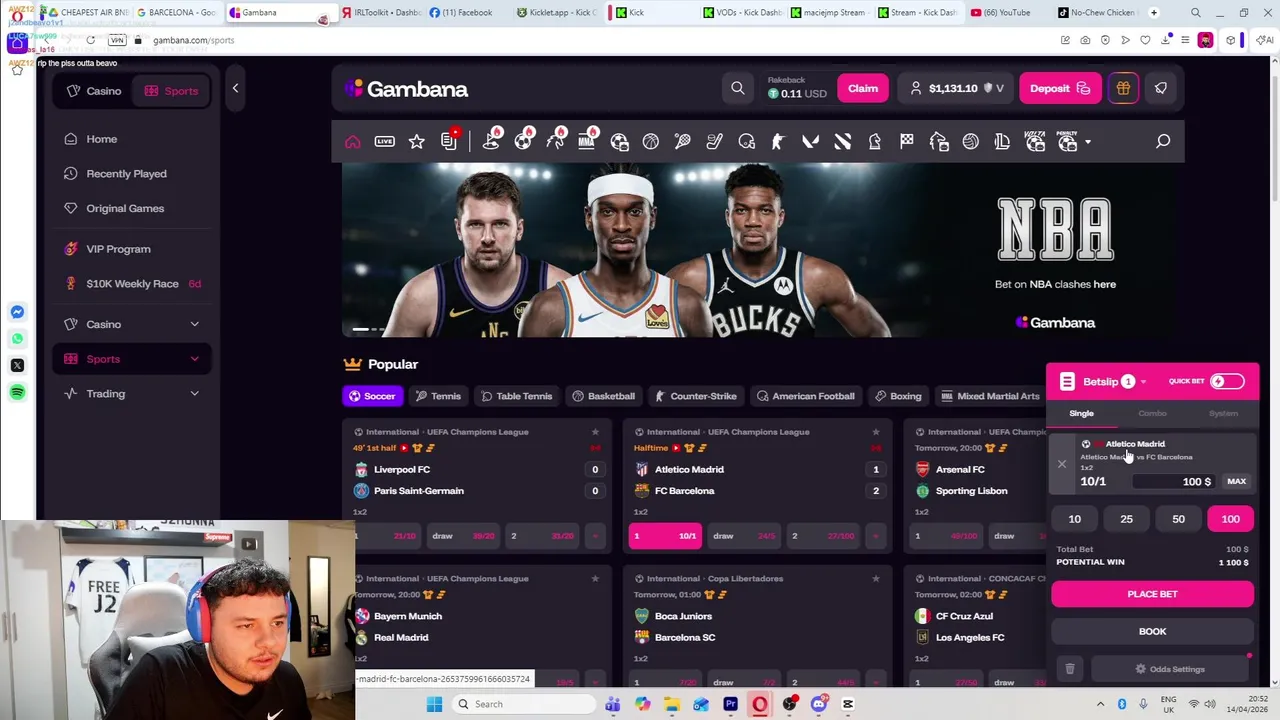The width and height of the screenshot is (1280, 720).
Task: Open the sportsbook home icon
Action: click(x=352, y=142)
